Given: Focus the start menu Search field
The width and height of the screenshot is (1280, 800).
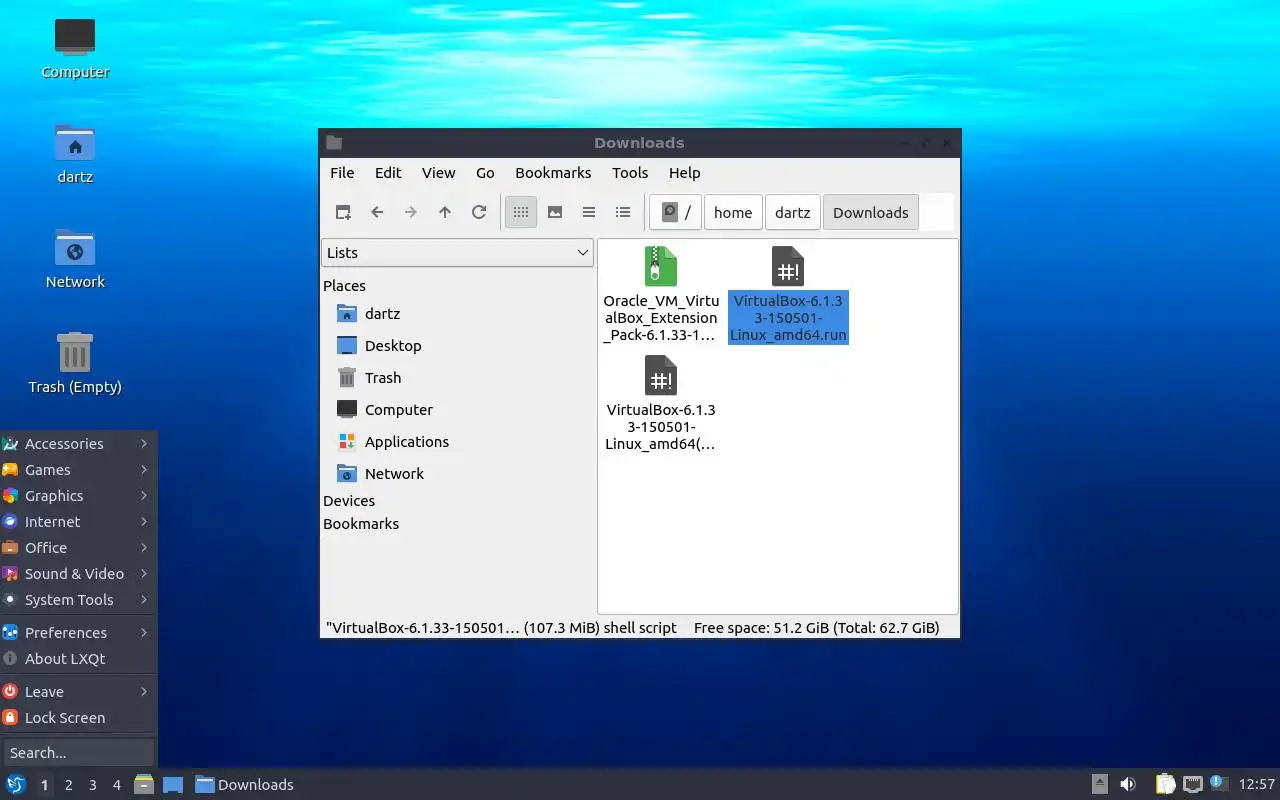Looking at the screenshot, I should (x=78, y=752).
